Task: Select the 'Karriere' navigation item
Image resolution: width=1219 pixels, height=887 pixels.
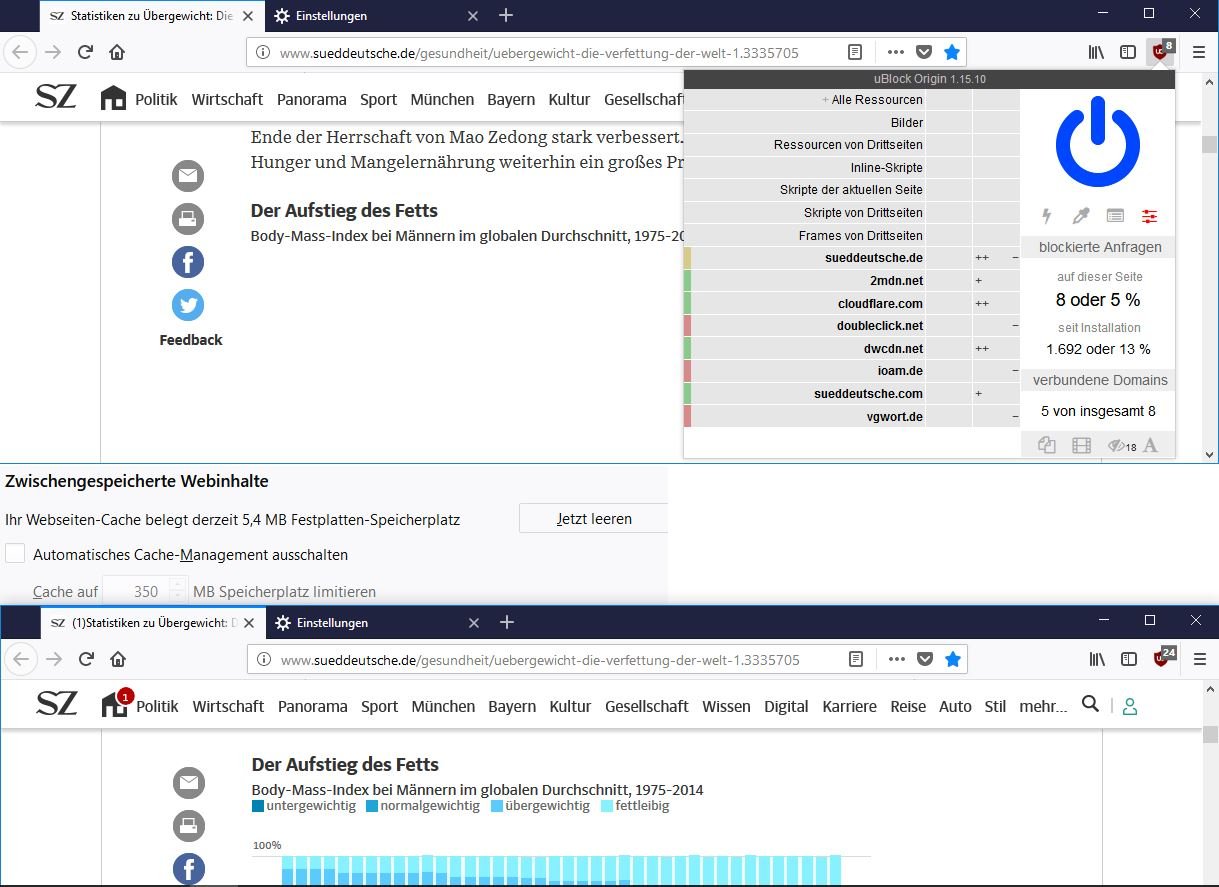Action: (849, 706)
